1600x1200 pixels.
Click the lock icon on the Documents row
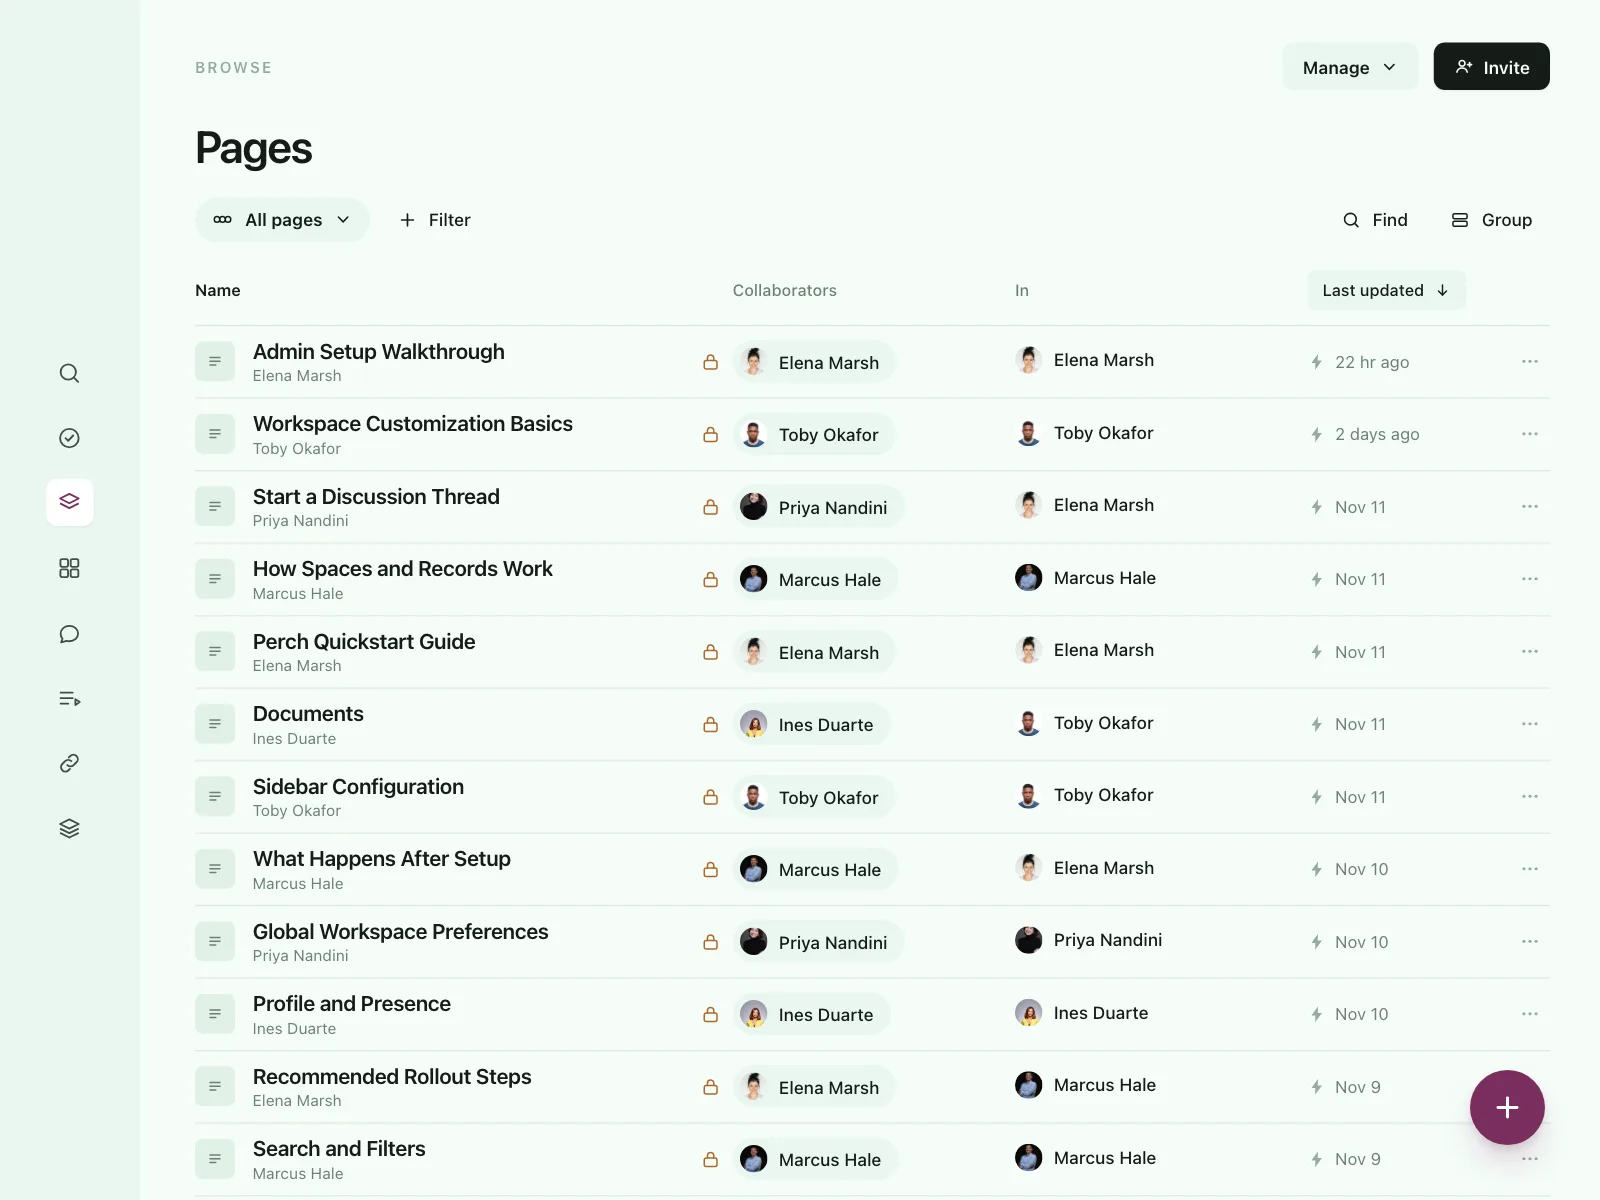[x=710, y=725]
